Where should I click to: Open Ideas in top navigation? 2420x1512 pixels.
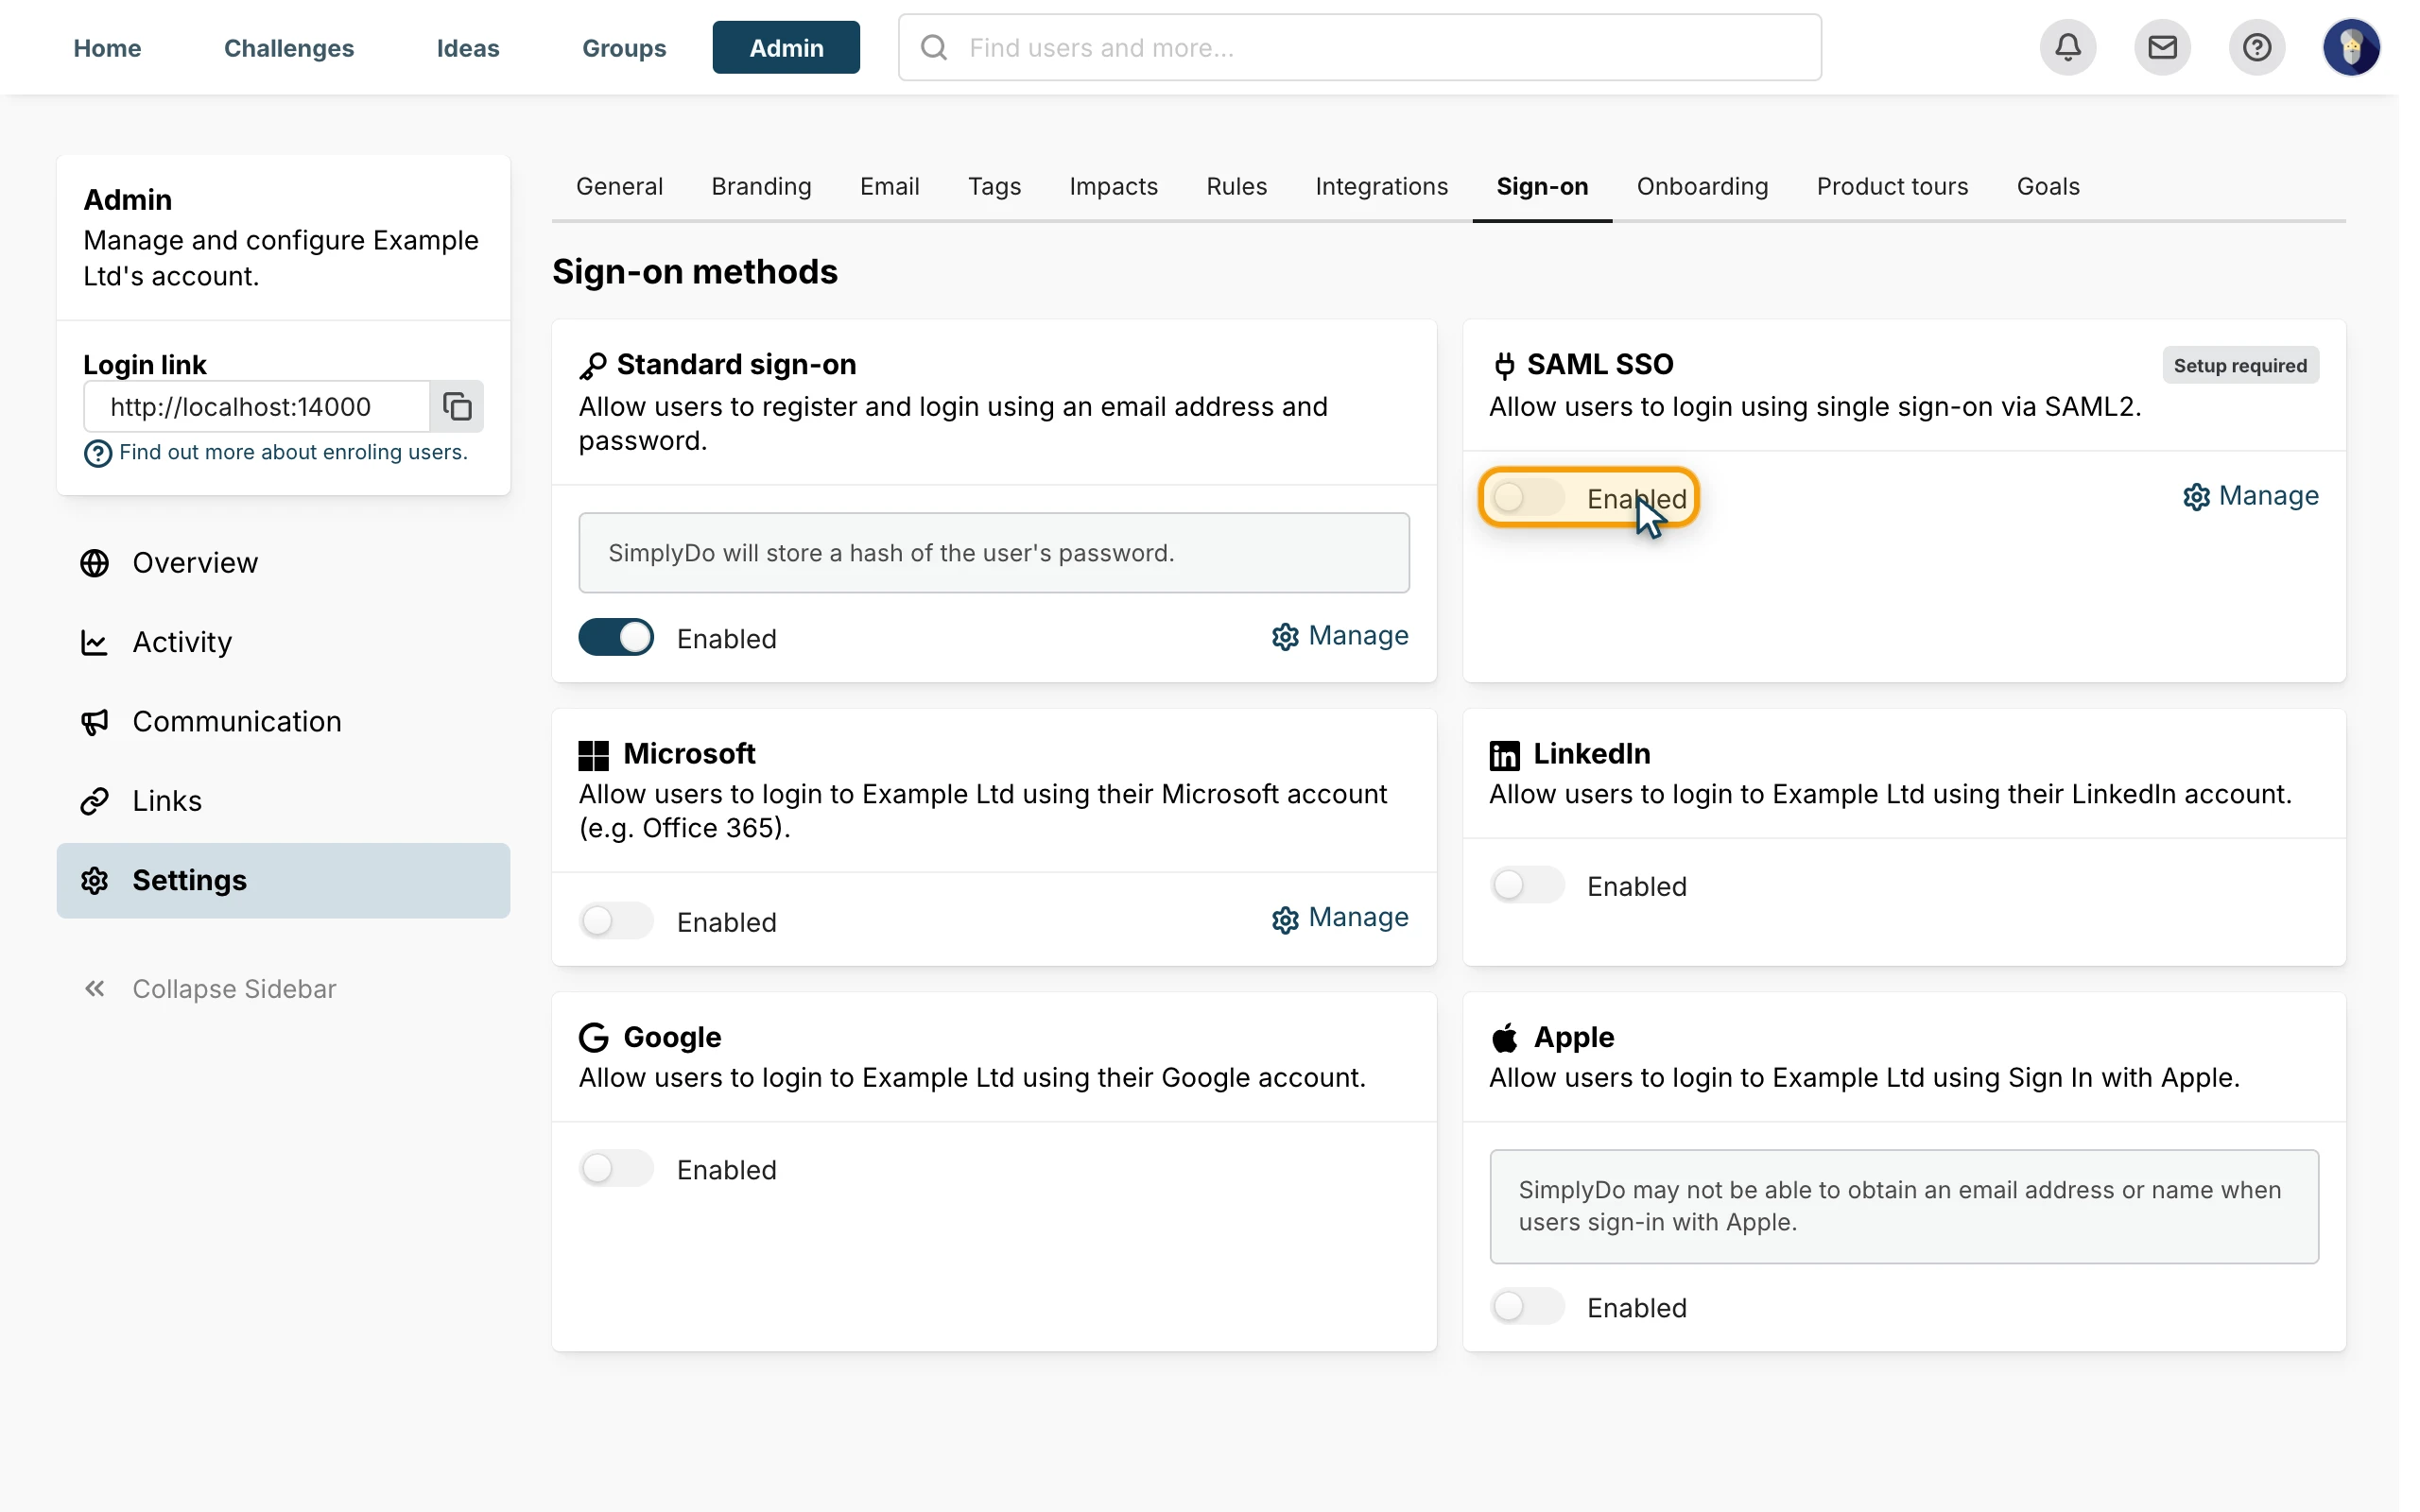[468, 47]
